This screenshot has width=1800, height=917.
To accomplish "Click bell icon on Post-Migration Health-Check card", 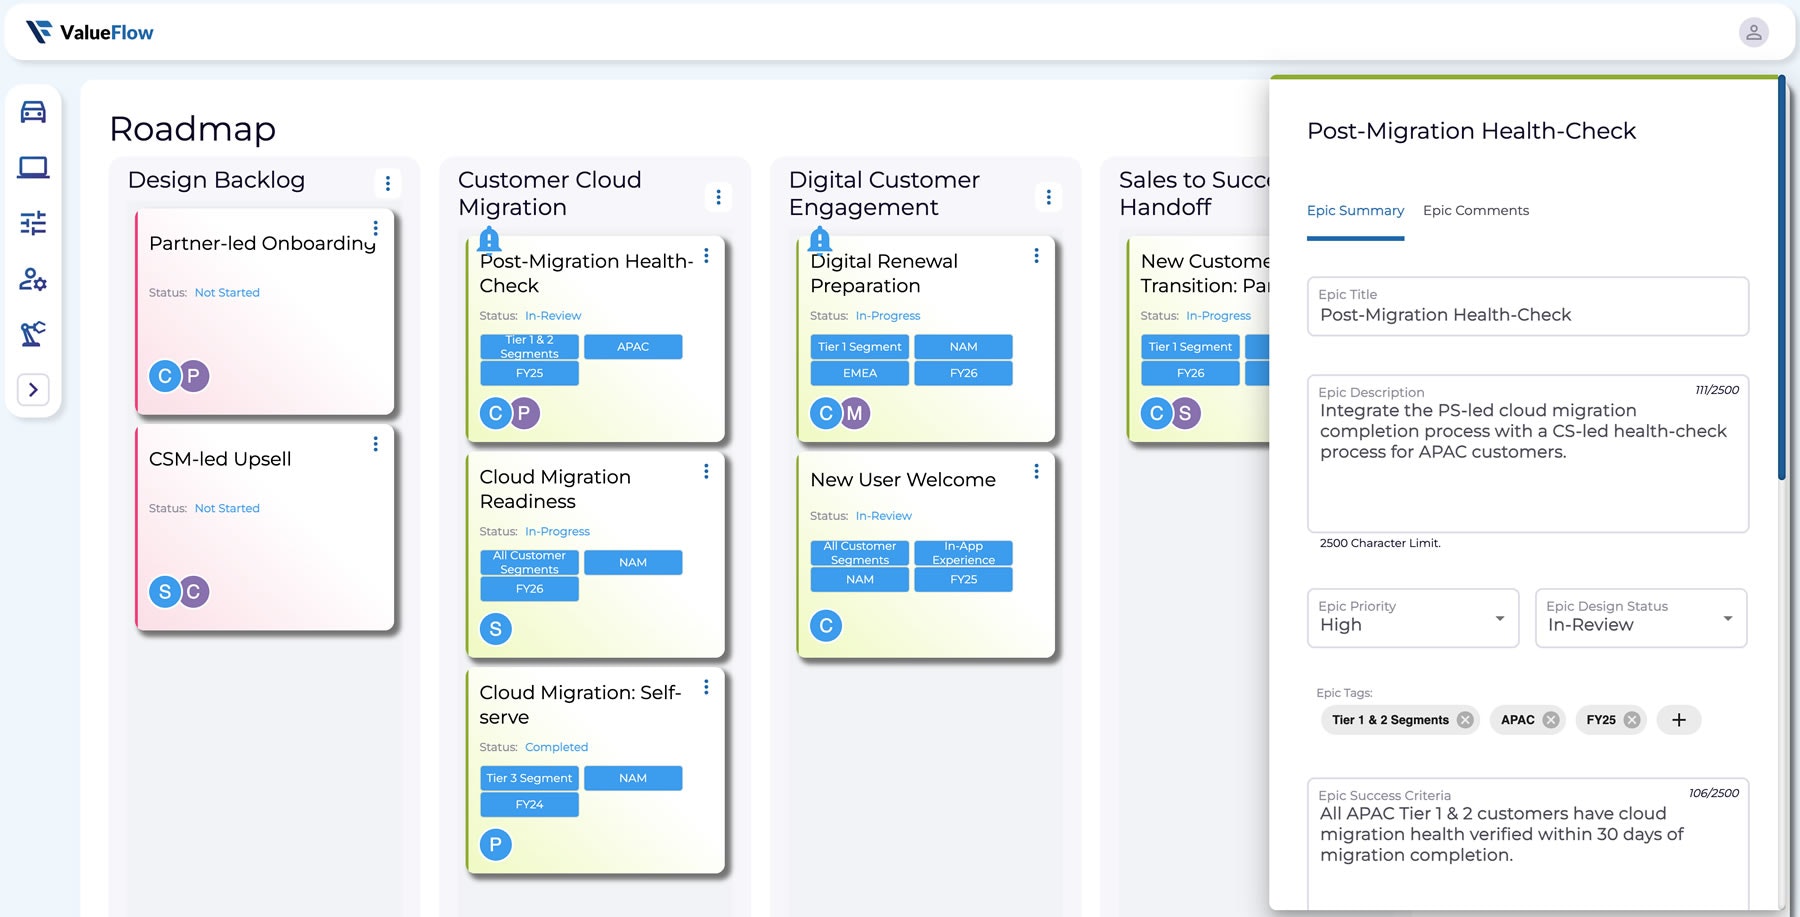I will click(489, 239).
